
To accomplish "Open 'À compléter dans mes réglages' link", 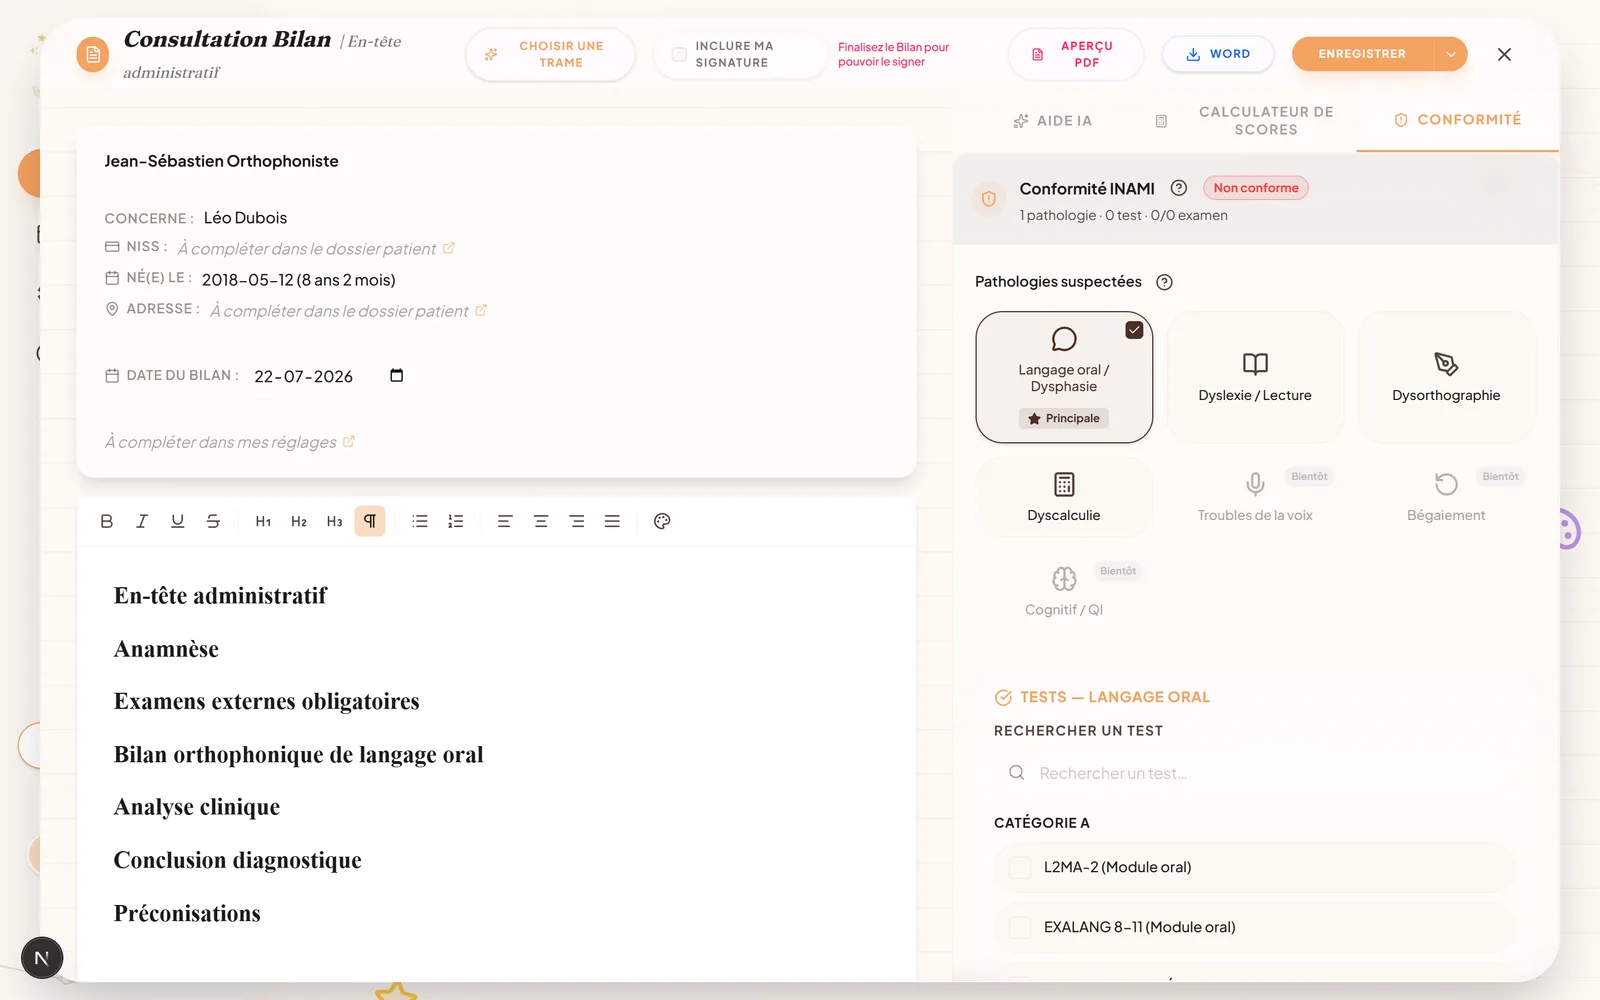I will (x=349, y=441).
